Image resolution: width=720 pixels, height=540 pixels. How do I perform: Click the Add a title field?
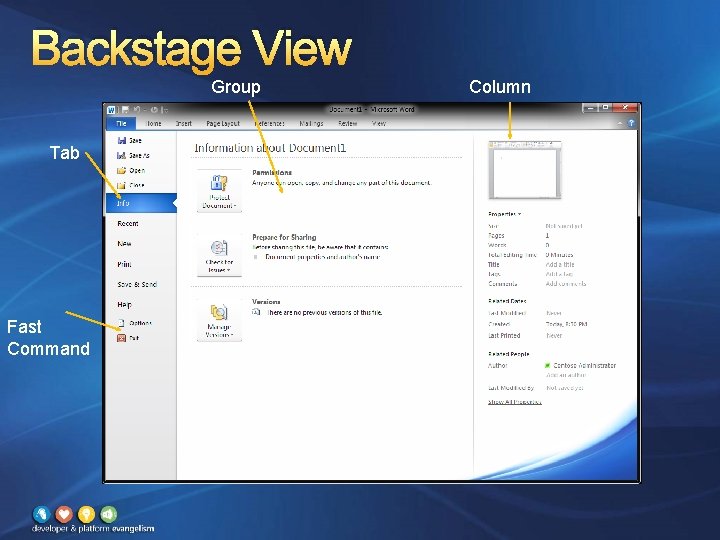pyautogui.click(x=560, y=264)
